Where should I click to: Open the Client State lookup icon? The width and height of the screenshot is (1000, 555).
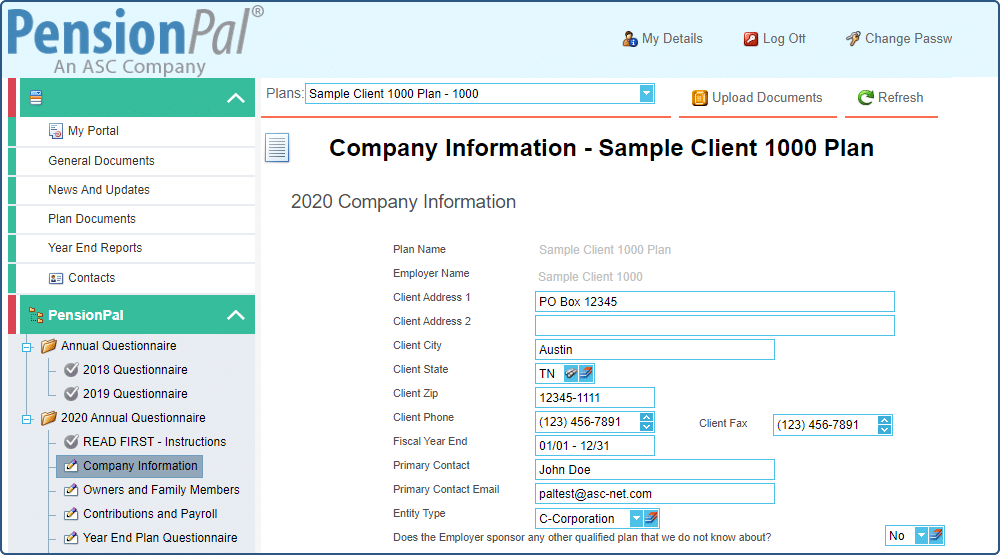click(x=571, y=373)
